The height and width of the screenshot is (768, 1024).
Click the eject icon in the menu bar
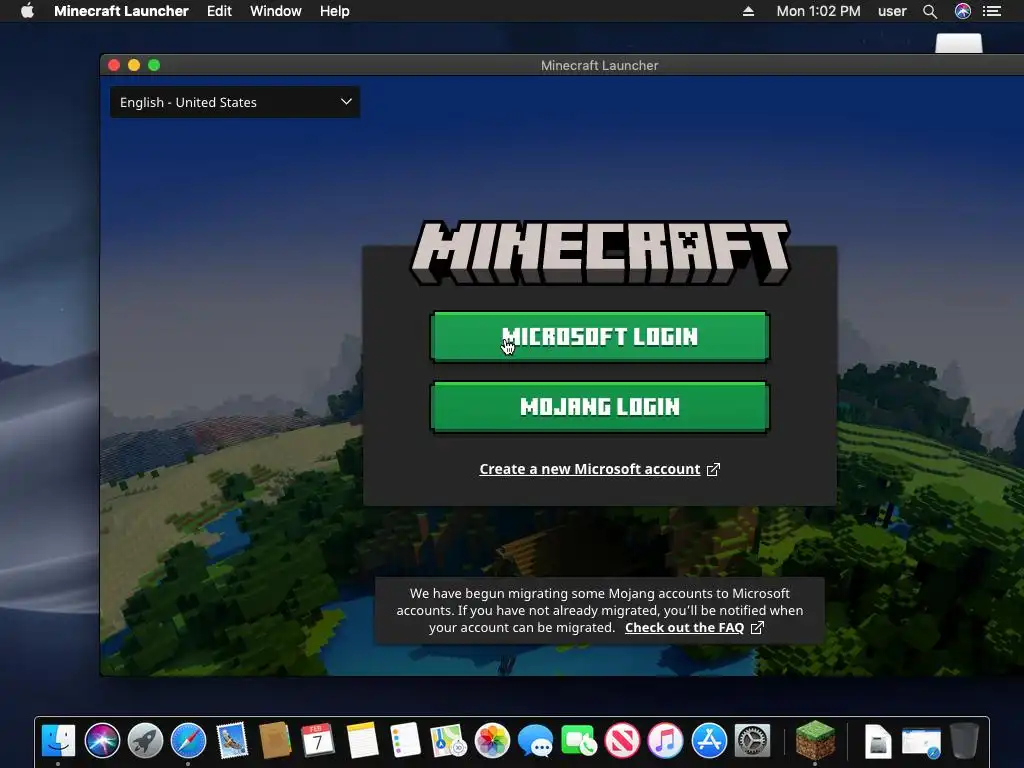coord(748,11)
